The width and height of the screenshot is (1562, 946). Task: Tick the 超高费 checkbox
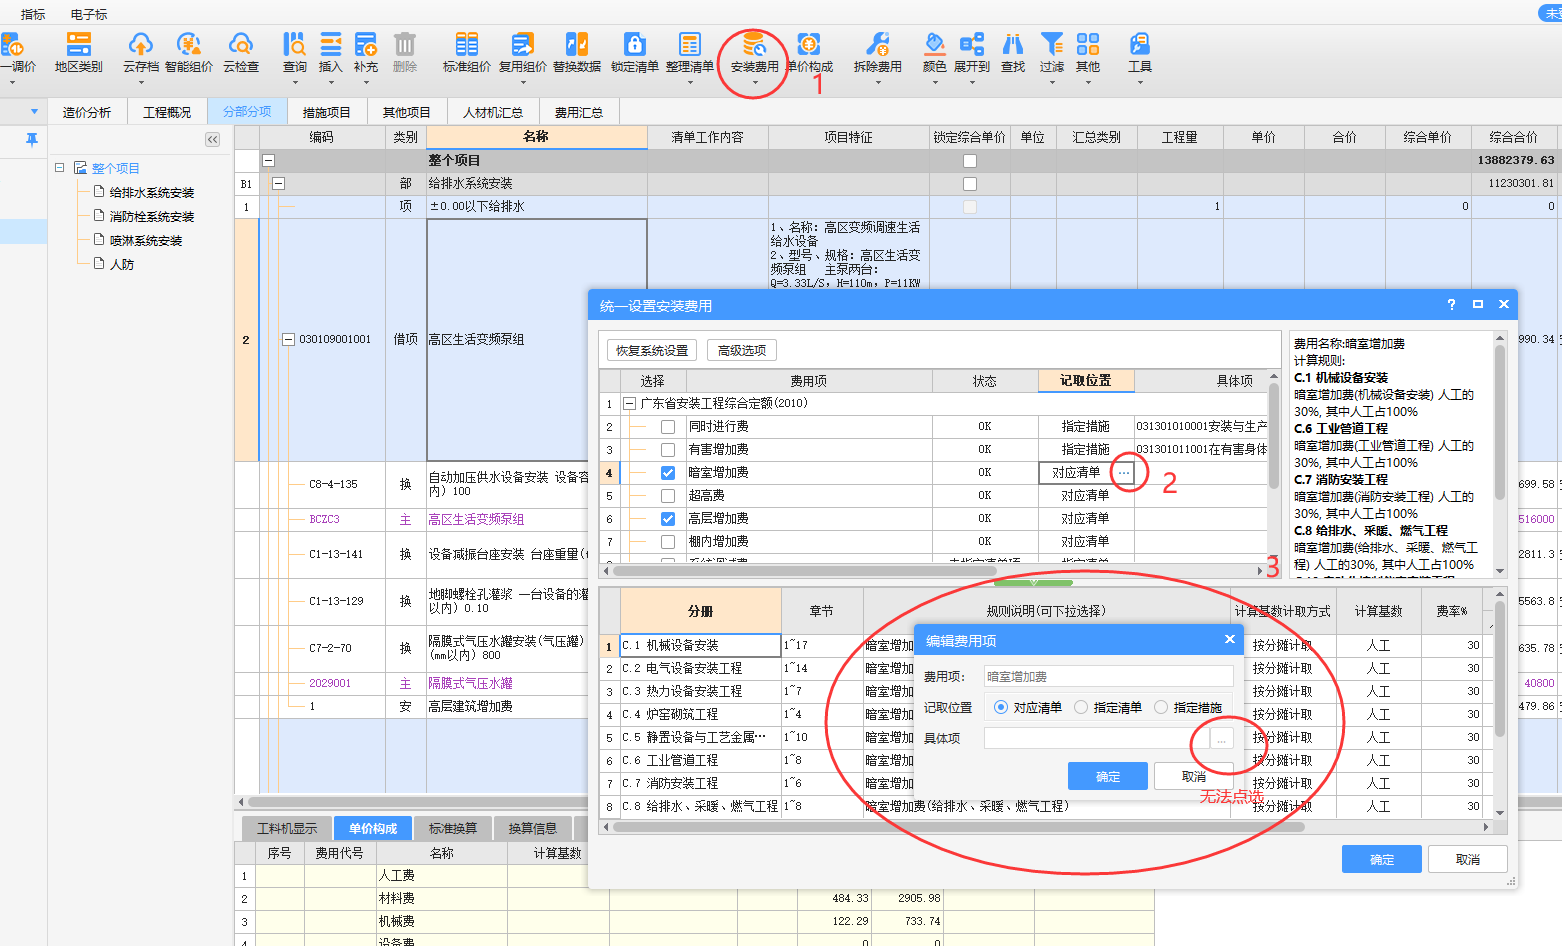tap(668, 496)
